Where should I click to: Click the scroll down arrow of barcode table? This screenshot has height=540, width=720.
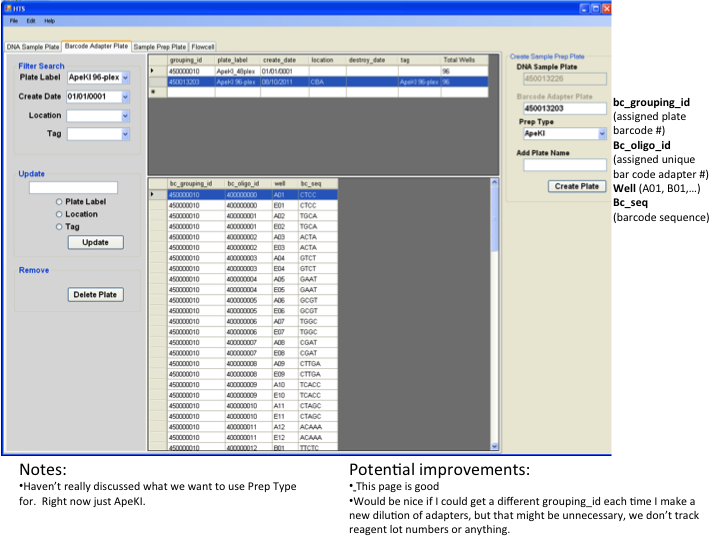[x=495, y=446]
